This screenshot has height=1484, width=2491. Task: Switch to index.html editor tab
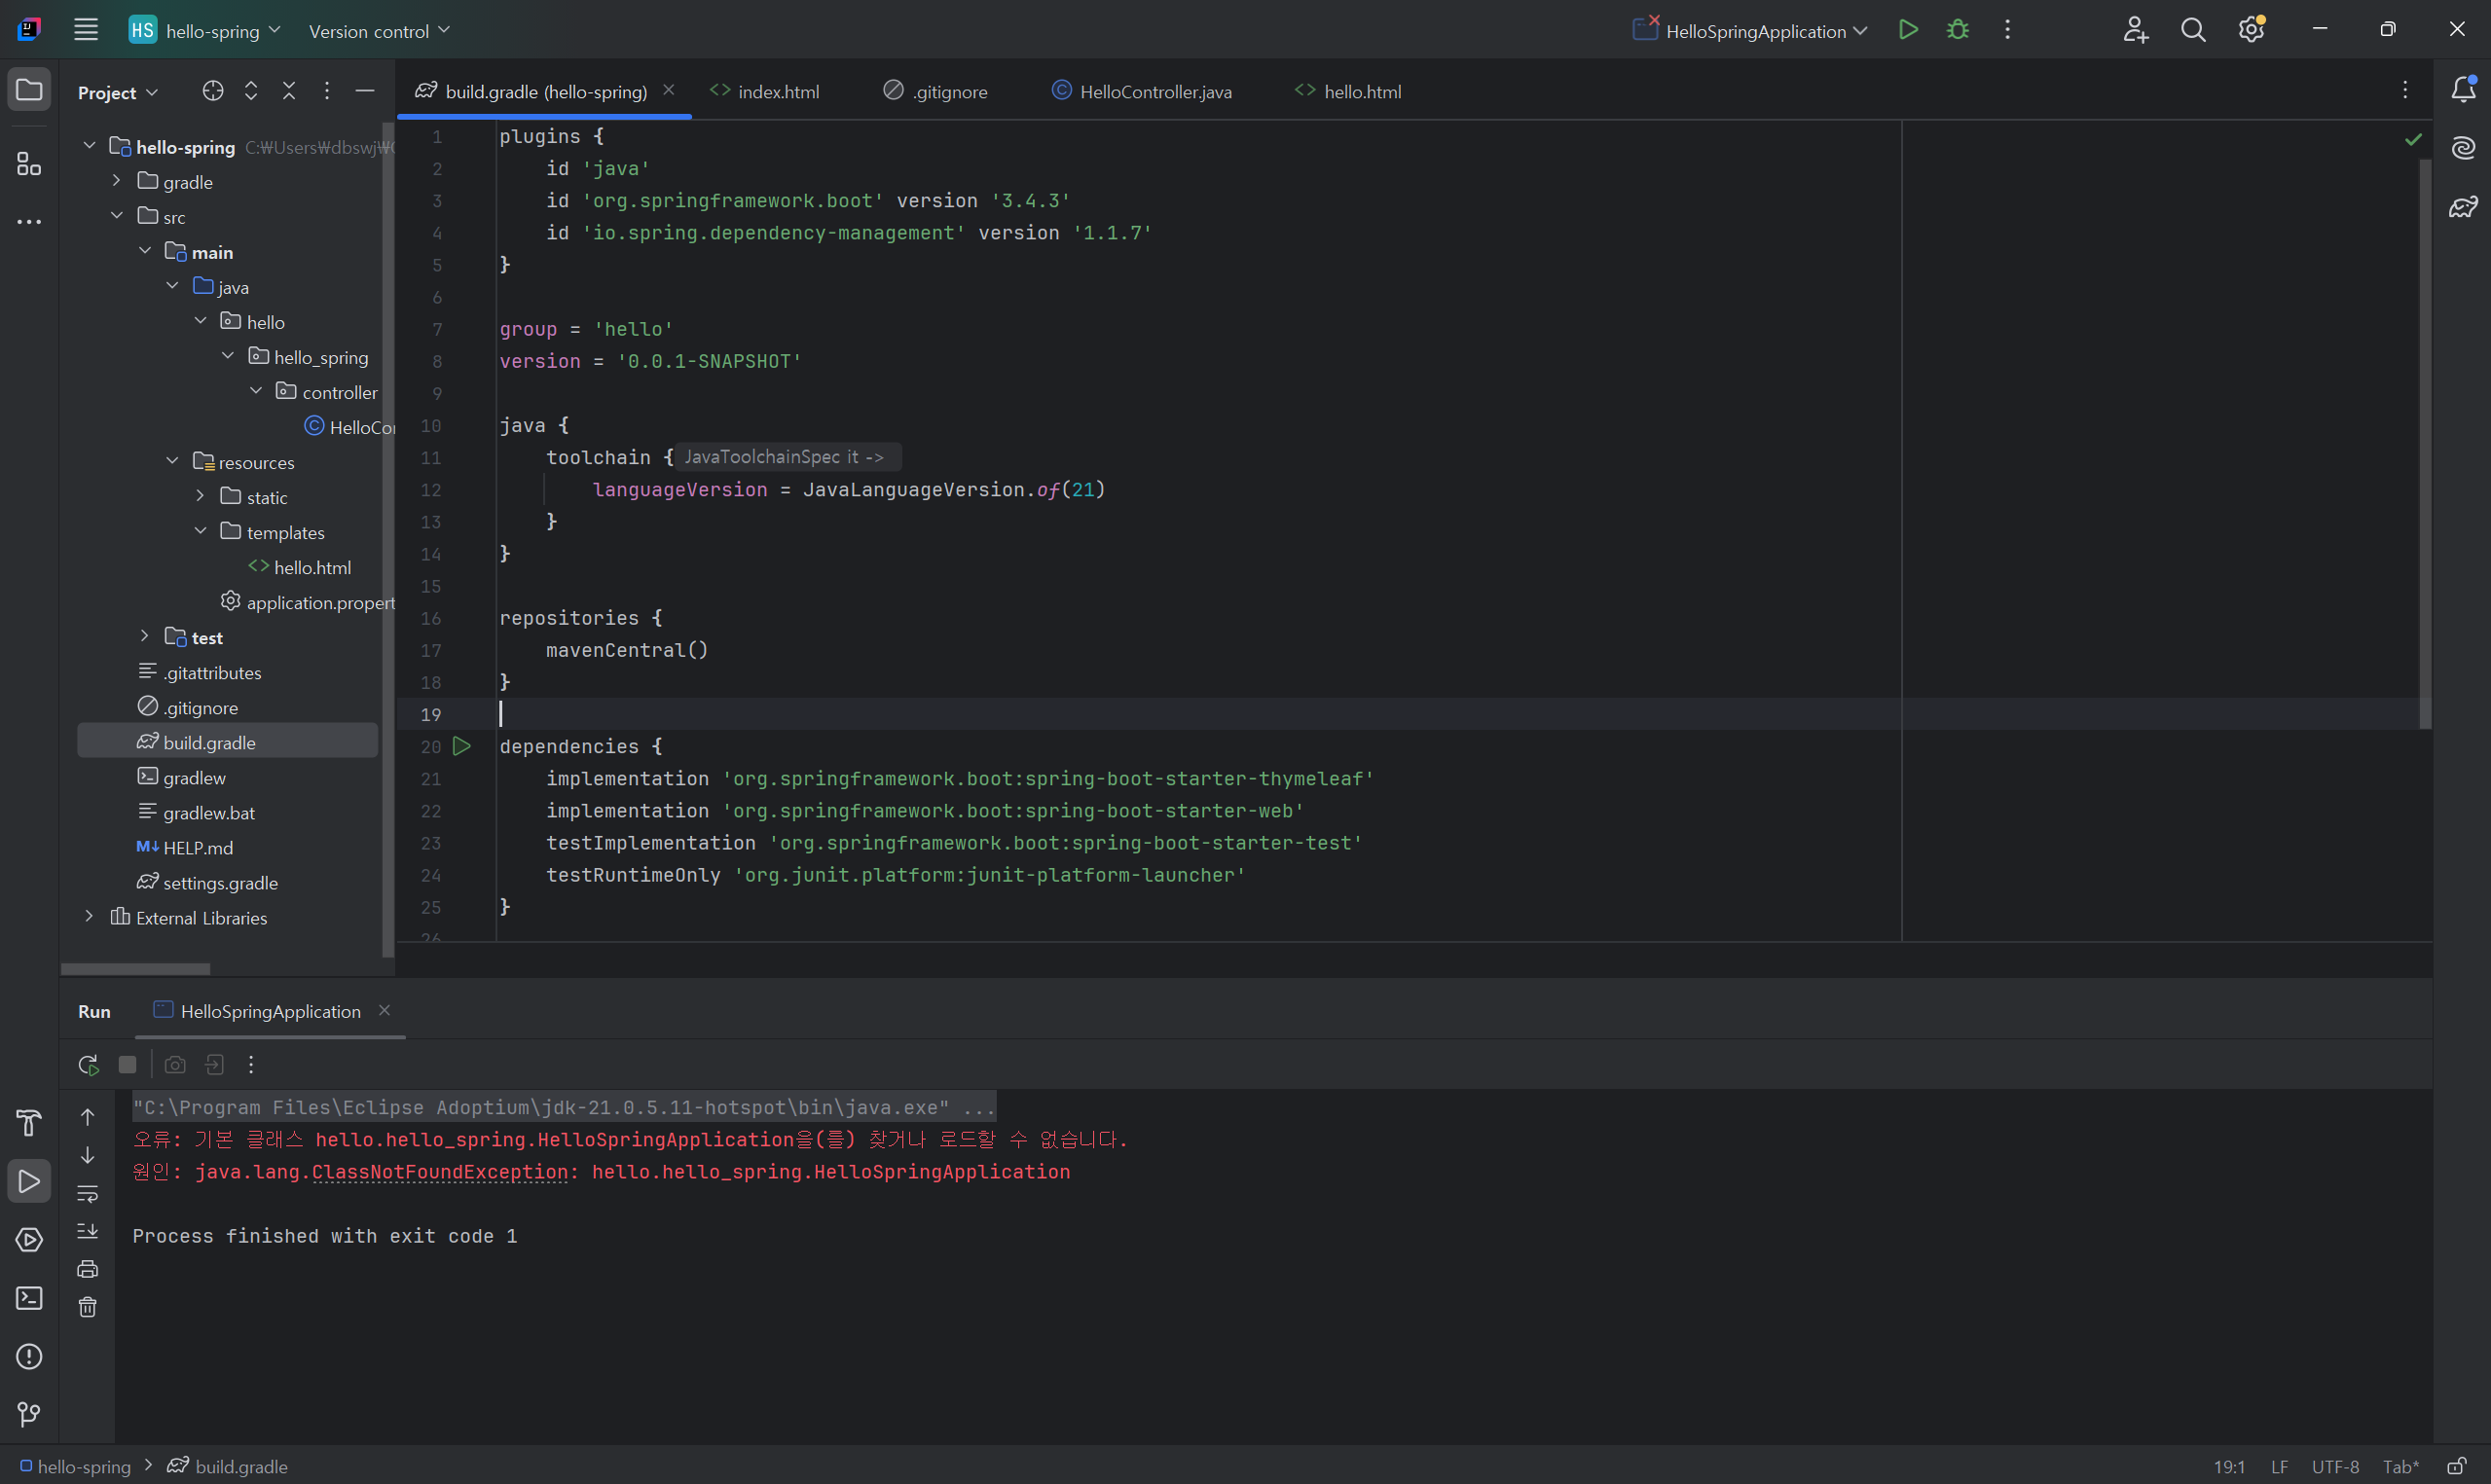pyautogui.click(x=764, y=91)
